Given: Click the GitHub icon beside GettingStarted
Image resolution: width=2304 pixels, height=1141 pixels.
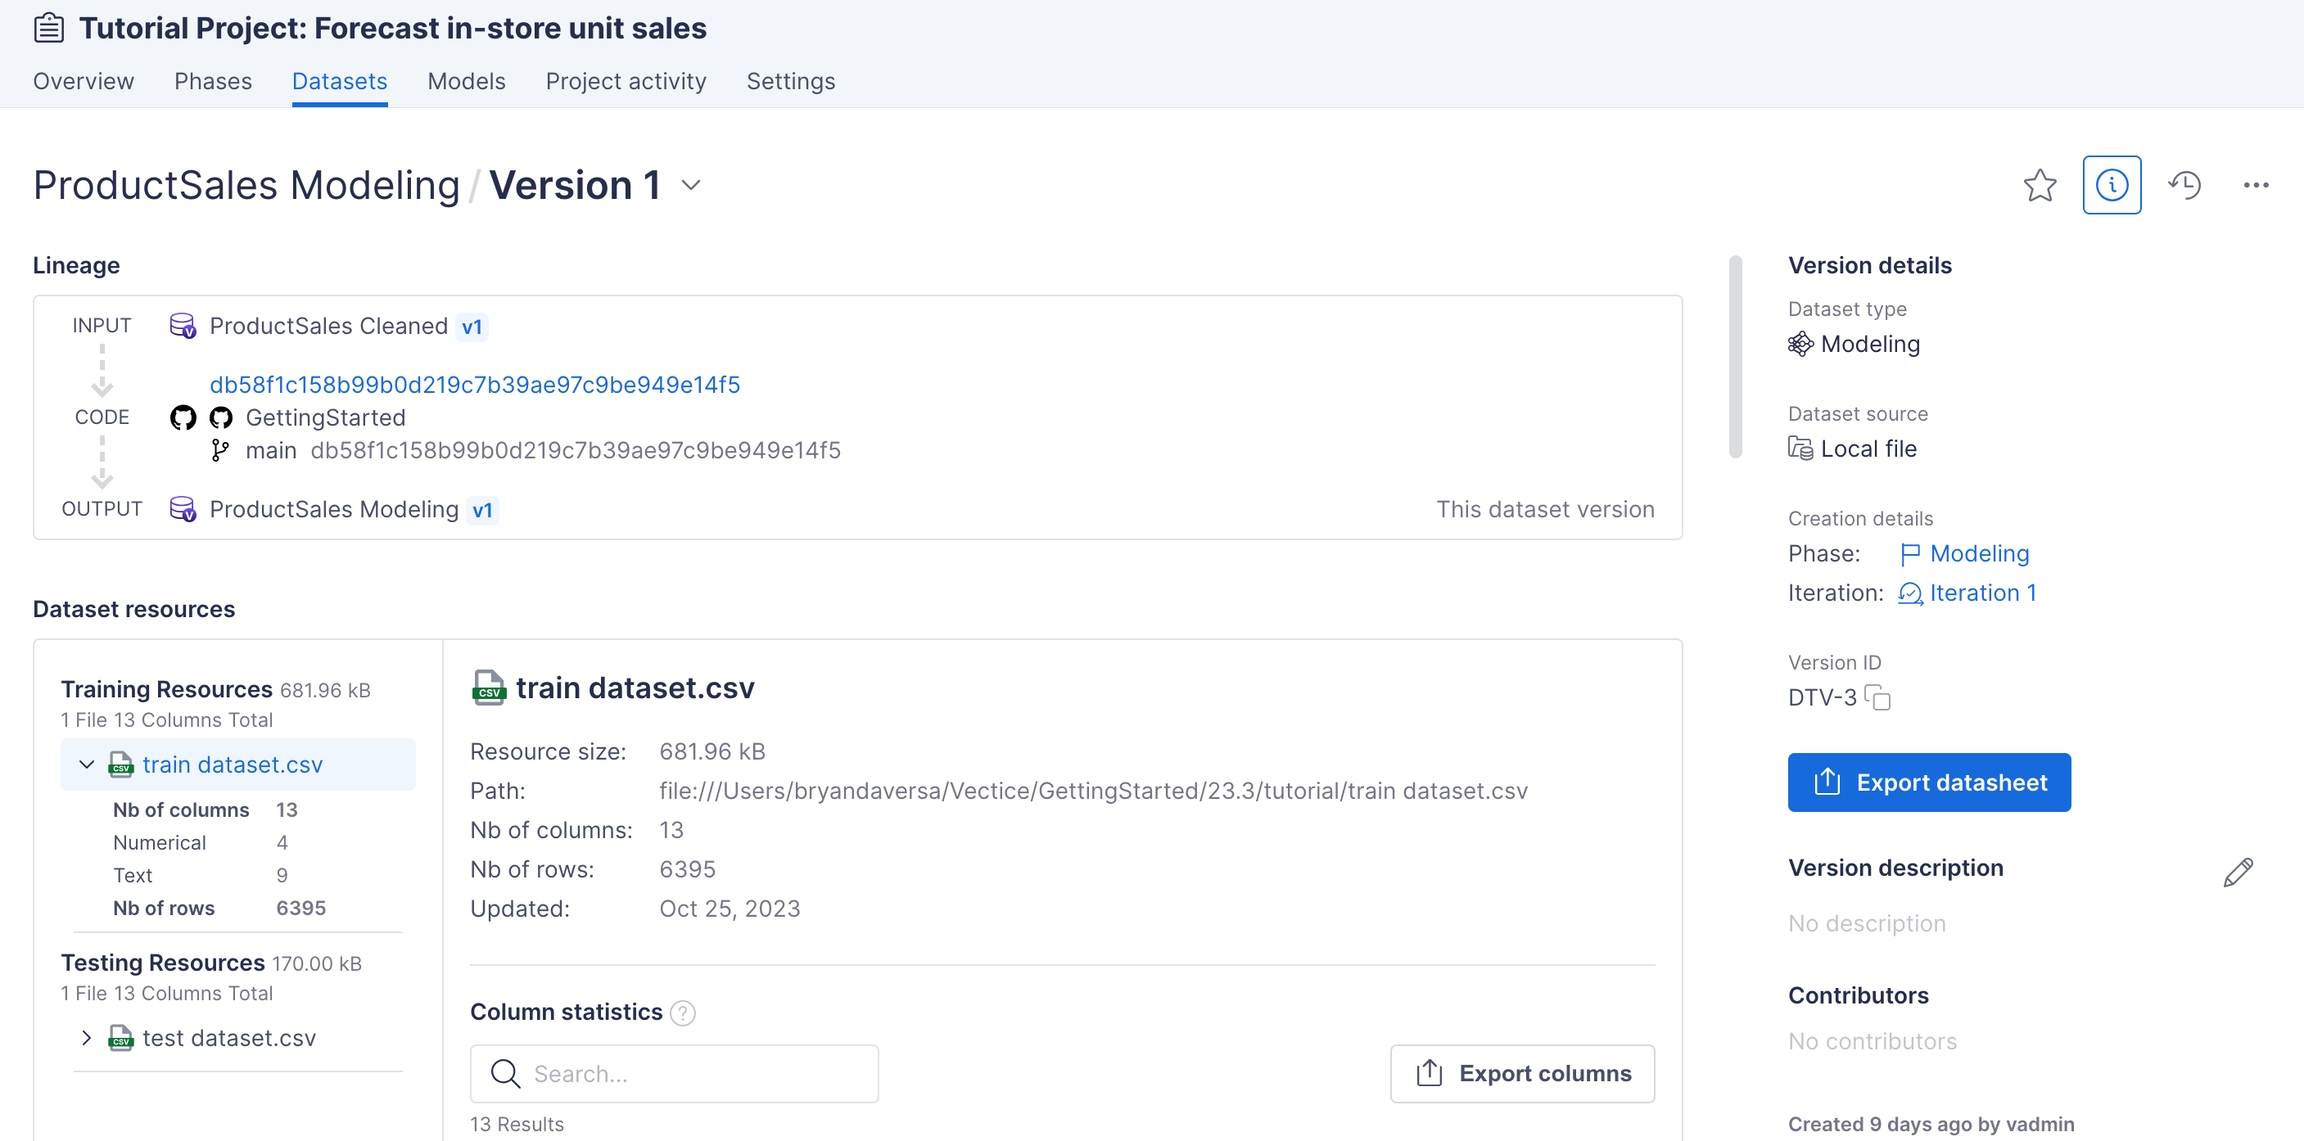Looking at the screenshot, I should click(x=221, y=418).
